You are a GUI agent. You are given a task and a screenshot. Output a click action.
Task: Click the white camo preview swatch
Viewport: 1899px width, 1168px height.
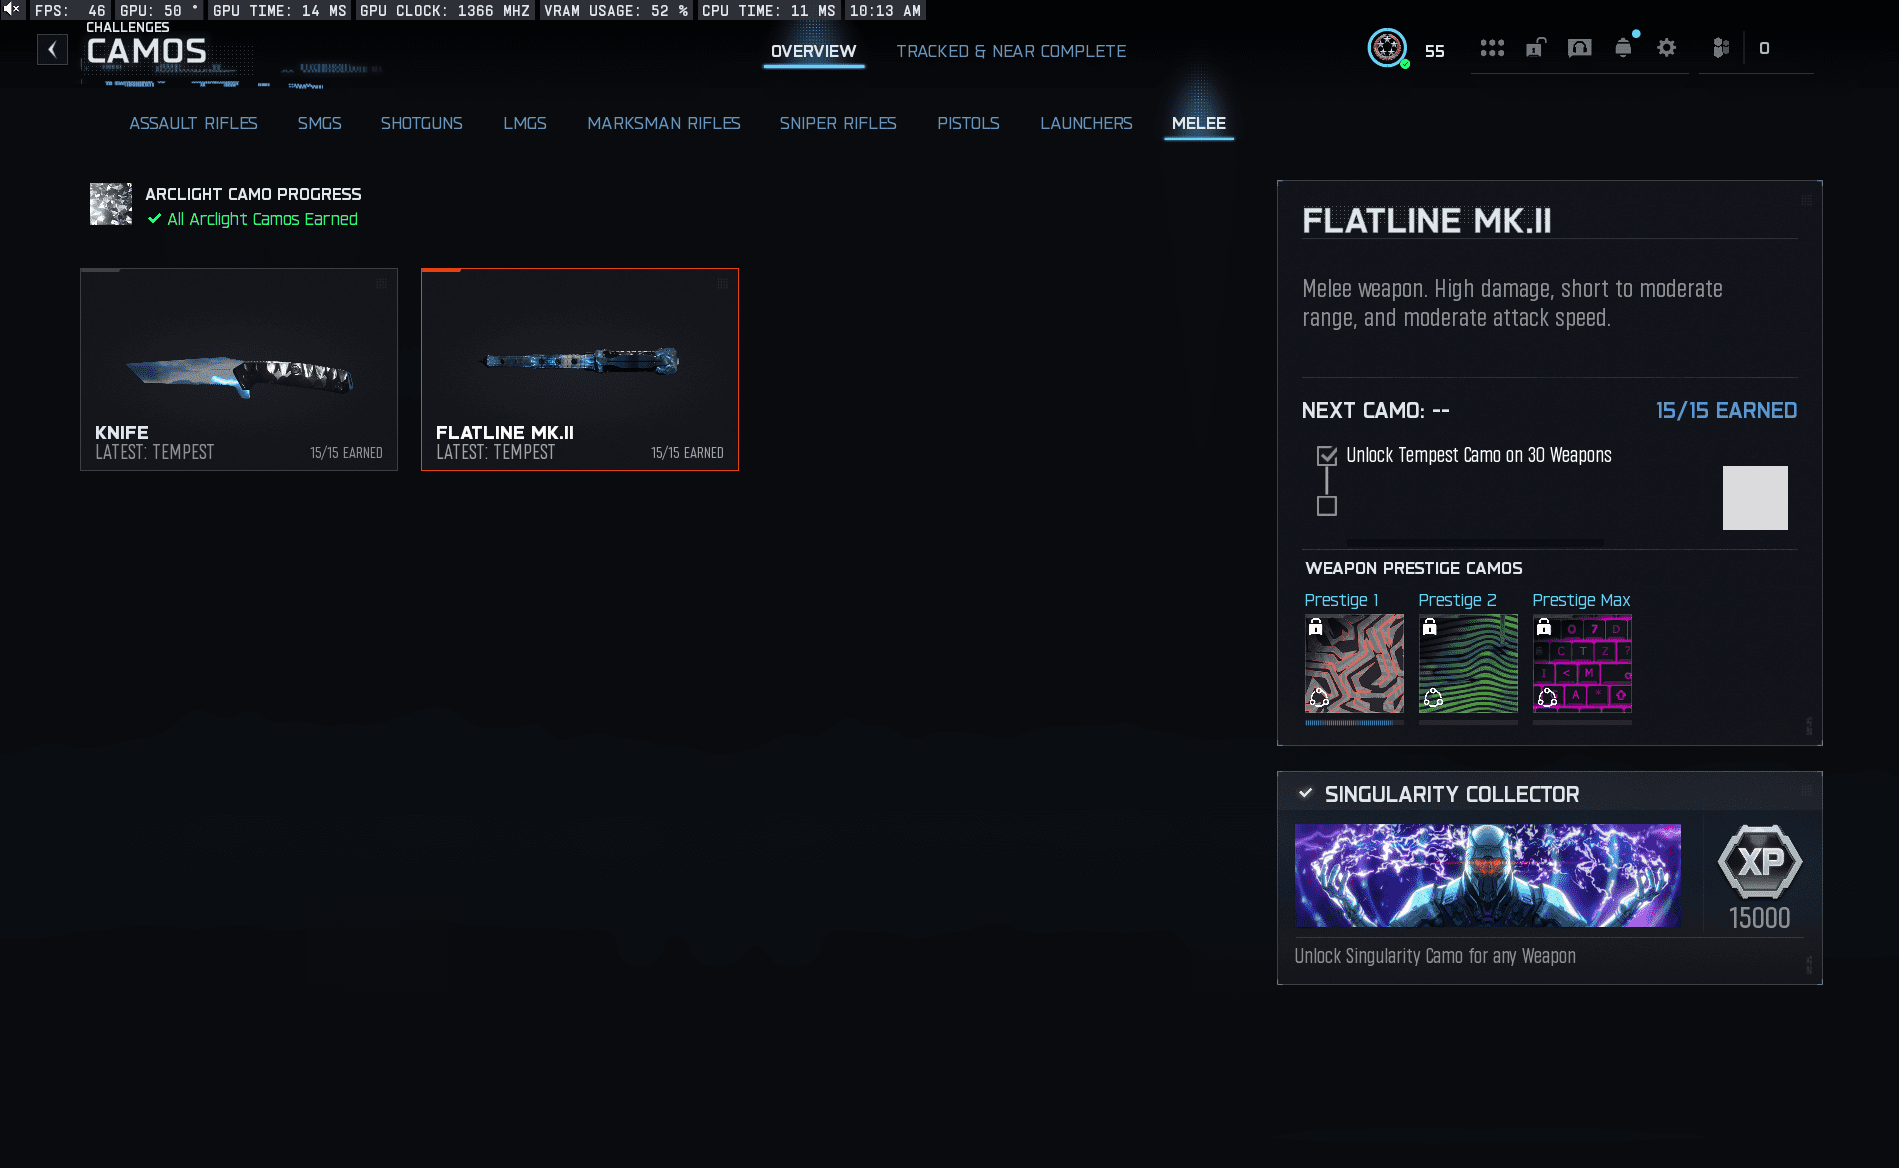[x=1754, y=498]
